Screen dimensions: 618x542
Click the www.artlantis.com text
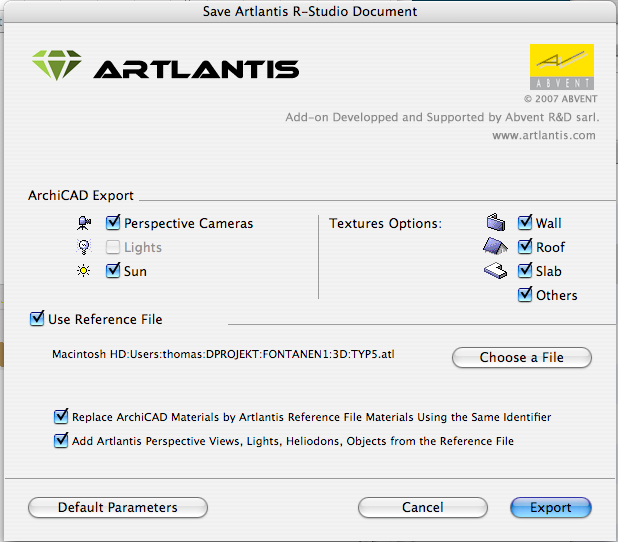(x=544, y=135)
